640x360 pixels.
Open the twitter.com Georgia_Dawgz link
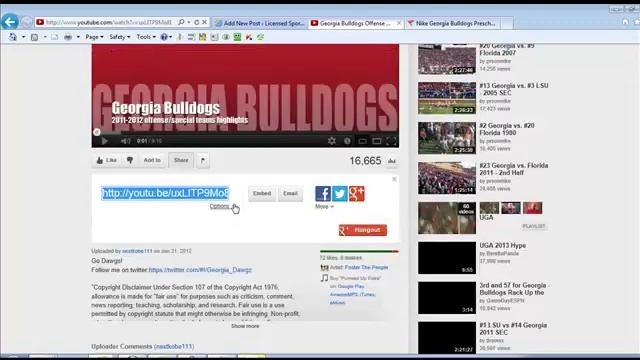200,270
